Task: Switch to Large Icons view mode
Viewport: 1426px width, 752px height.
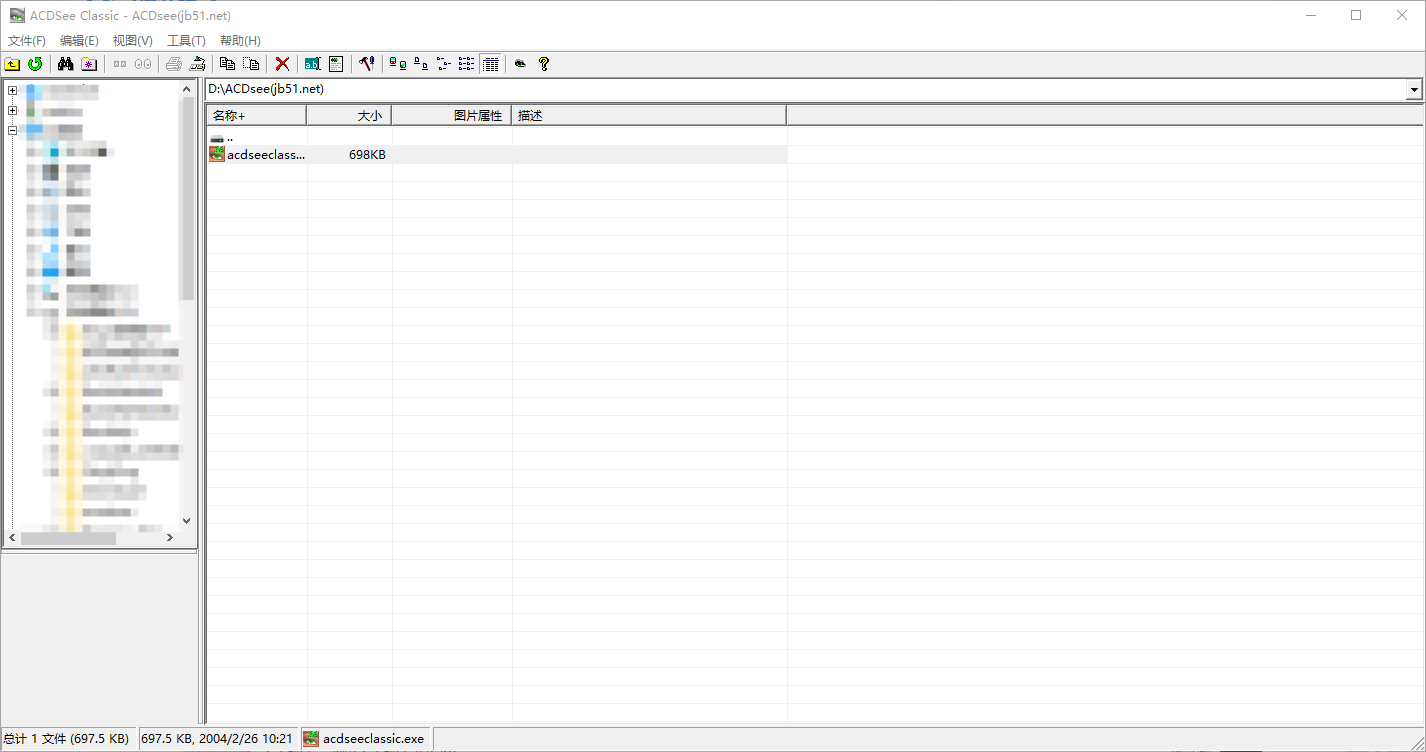Action: pos(421,64)
